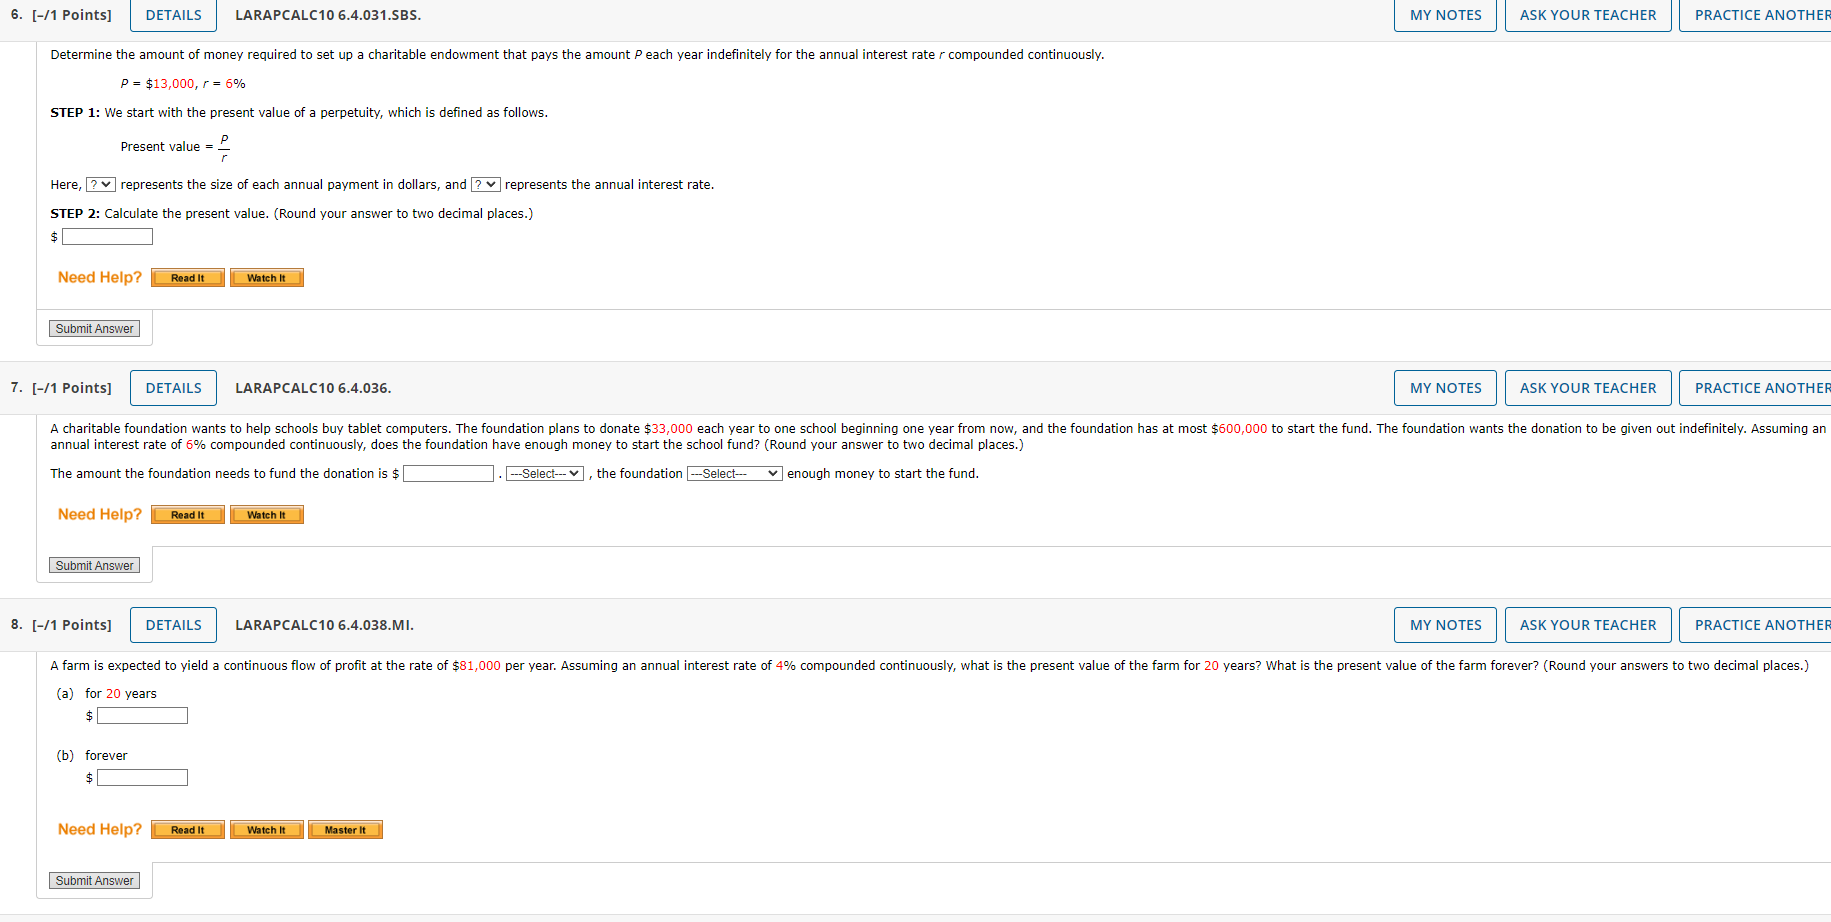Click Watch It for question 8
This screenshot has width=1831, height=922.
click(x=266, y=829)
